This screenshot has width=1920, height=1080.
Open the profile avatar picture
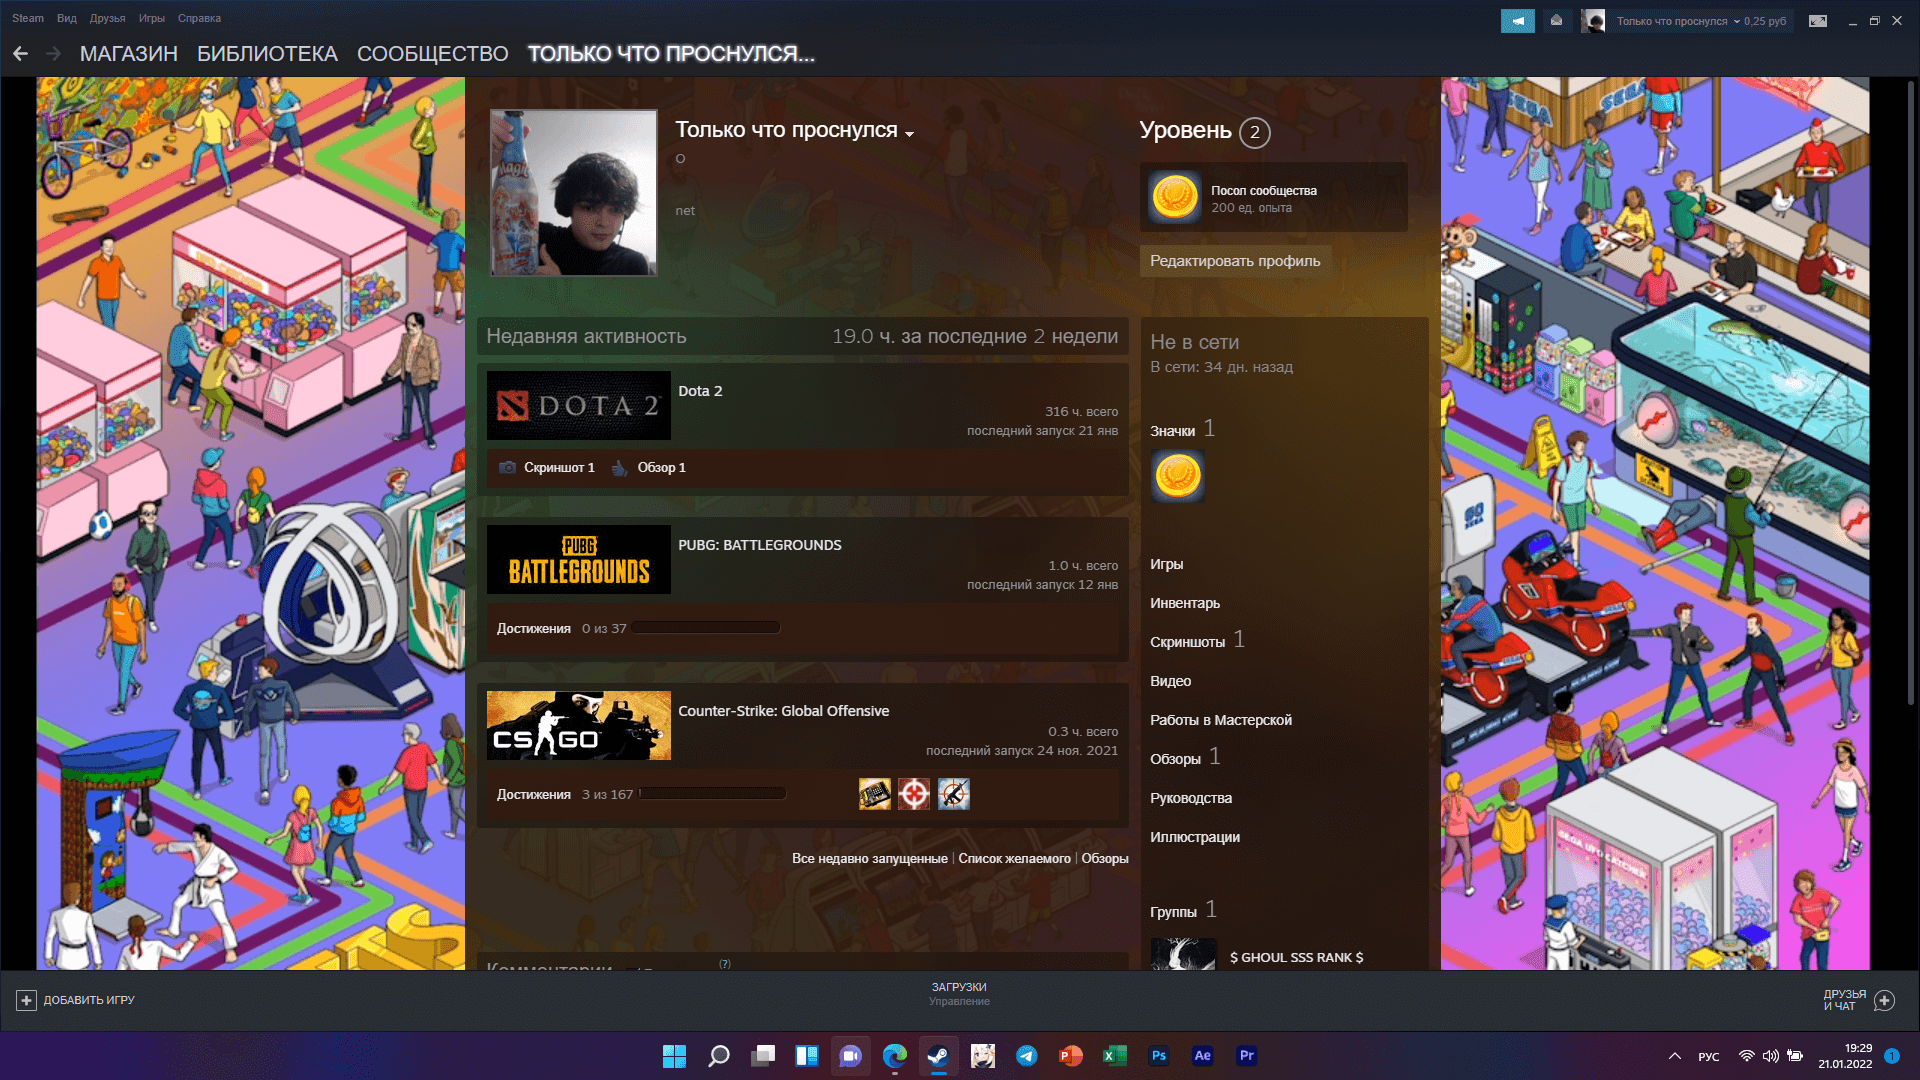573,193
